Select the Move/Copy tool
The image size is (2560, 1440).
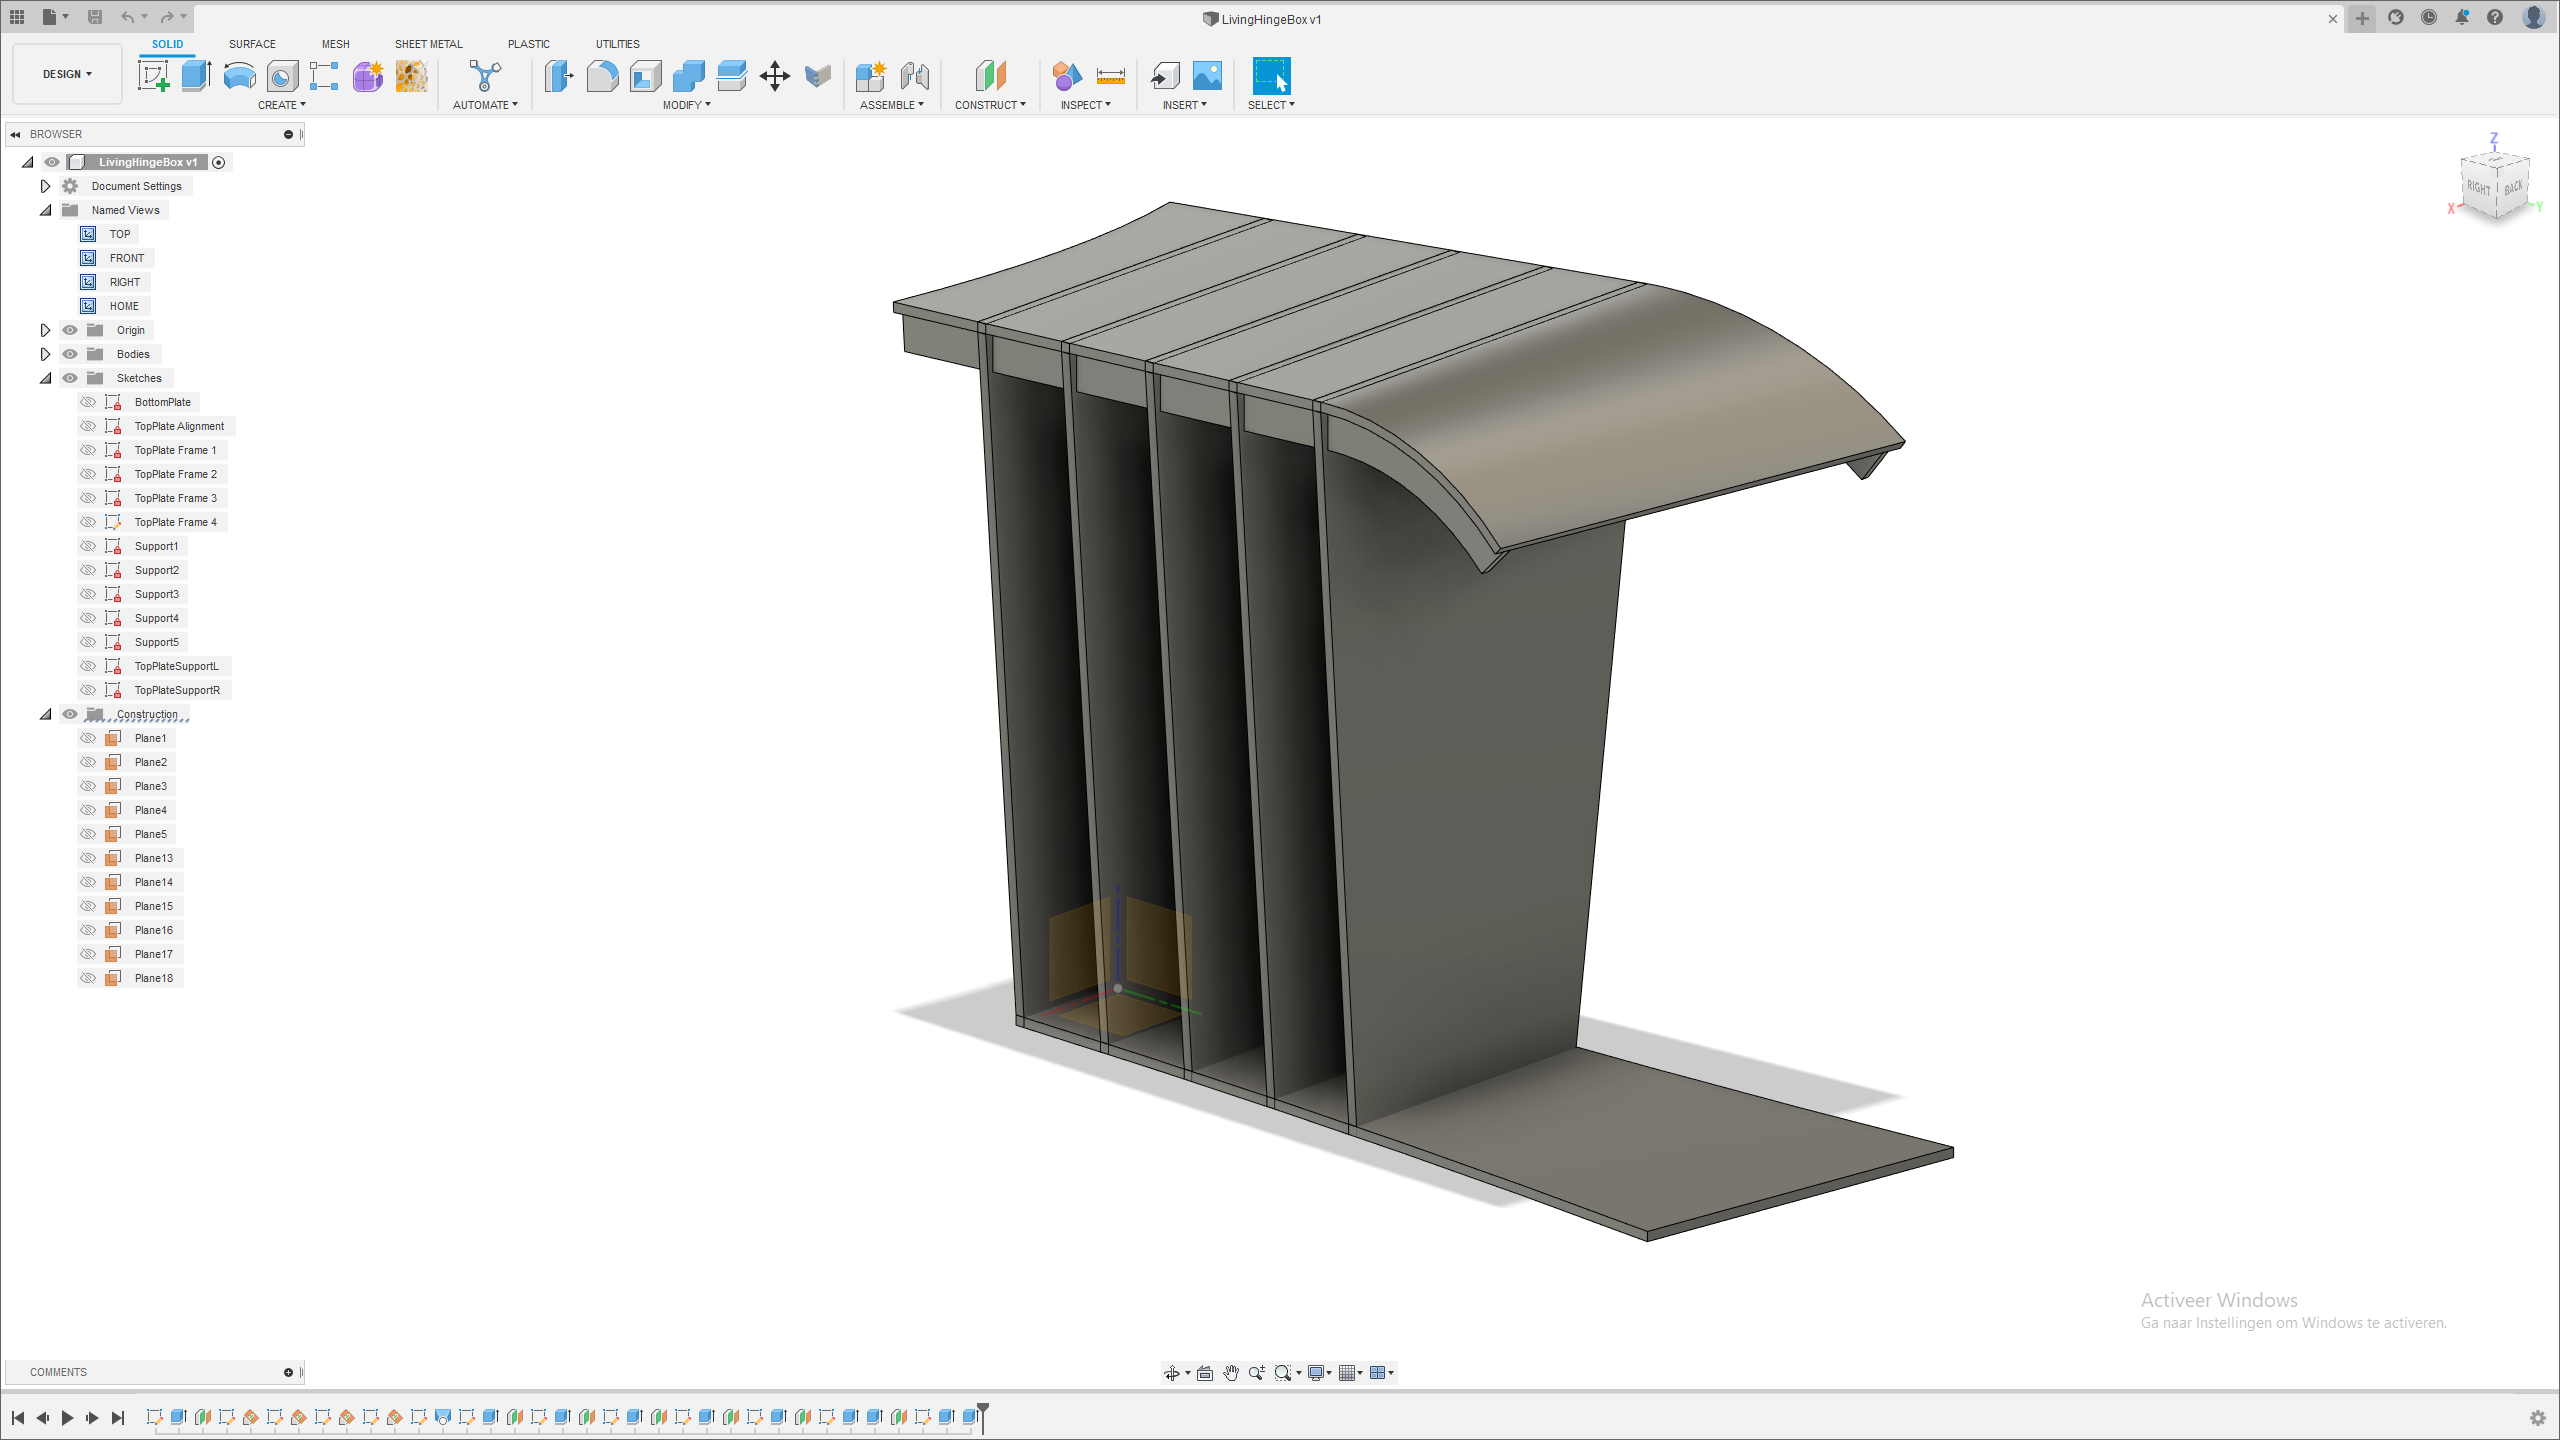pos(775,76)
